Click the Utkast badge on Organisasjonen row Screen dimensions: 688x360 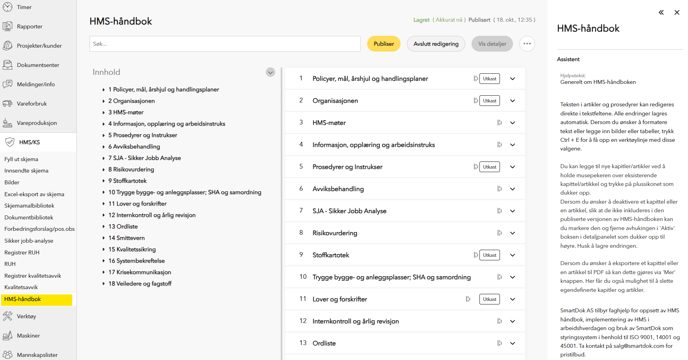(489, 101)
